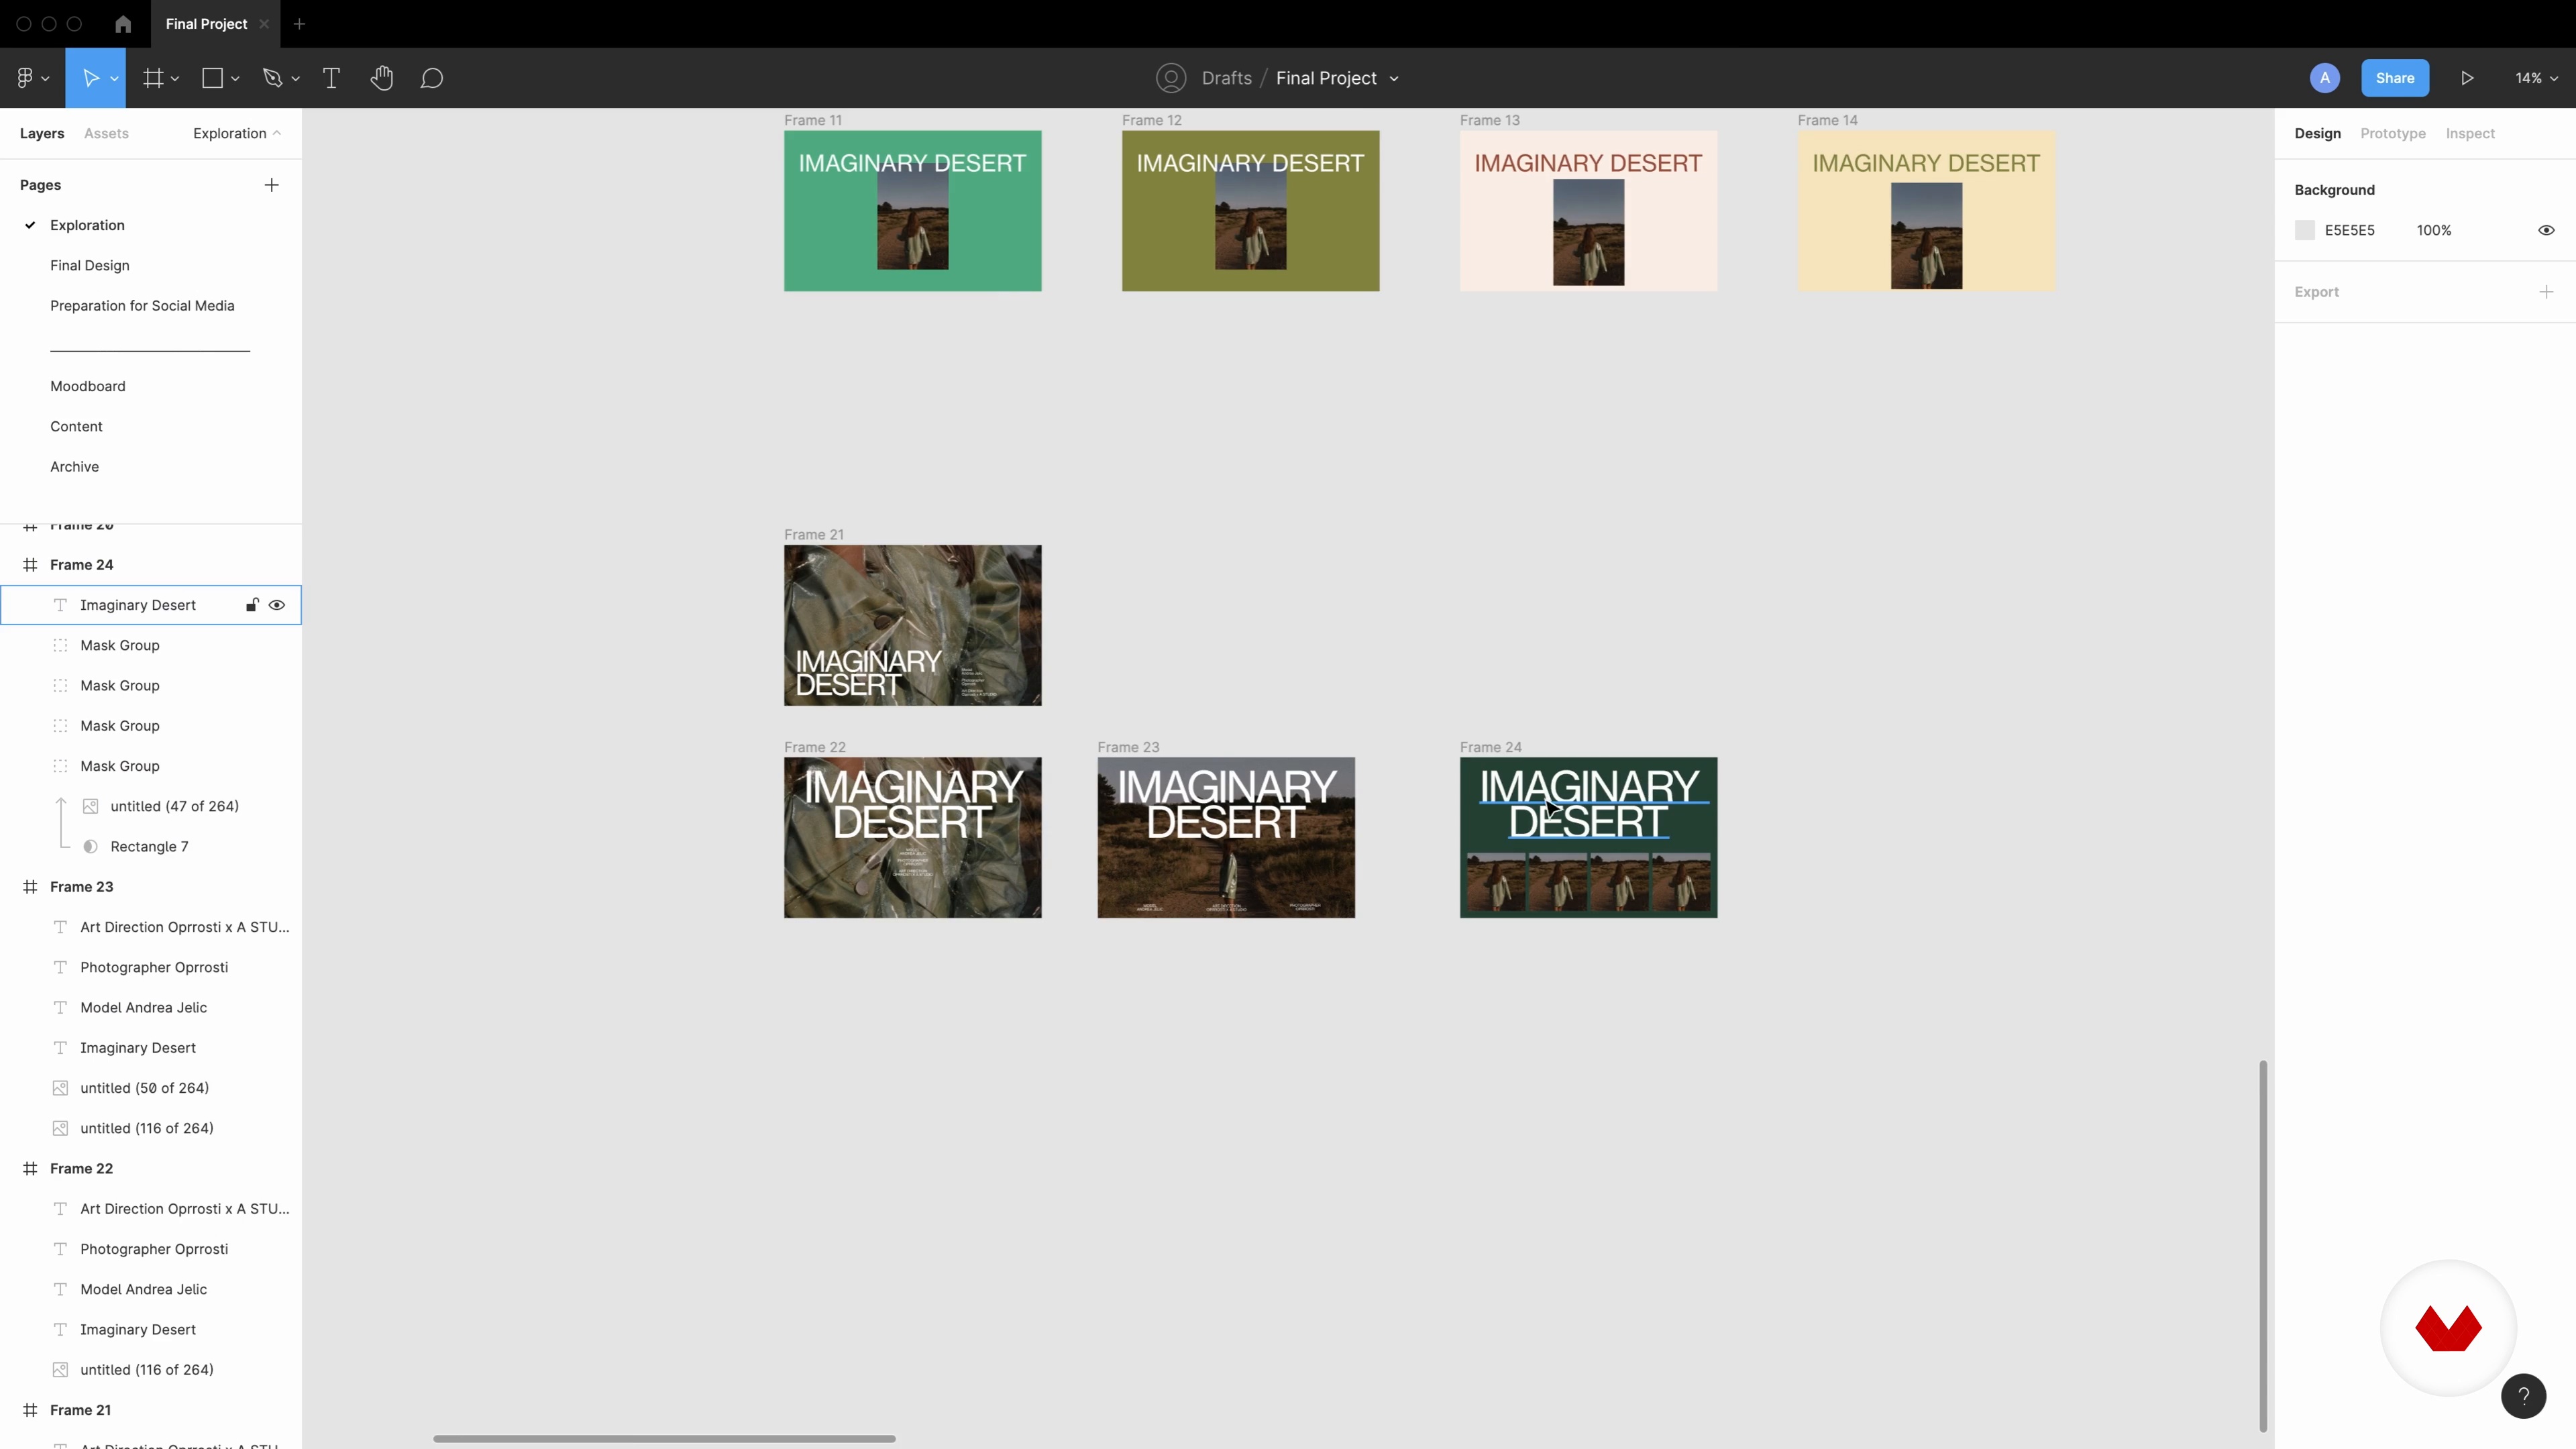Open main menu dropdown chevron
The height and width of the screenshot is (1449, 2576).
(45, 79)
